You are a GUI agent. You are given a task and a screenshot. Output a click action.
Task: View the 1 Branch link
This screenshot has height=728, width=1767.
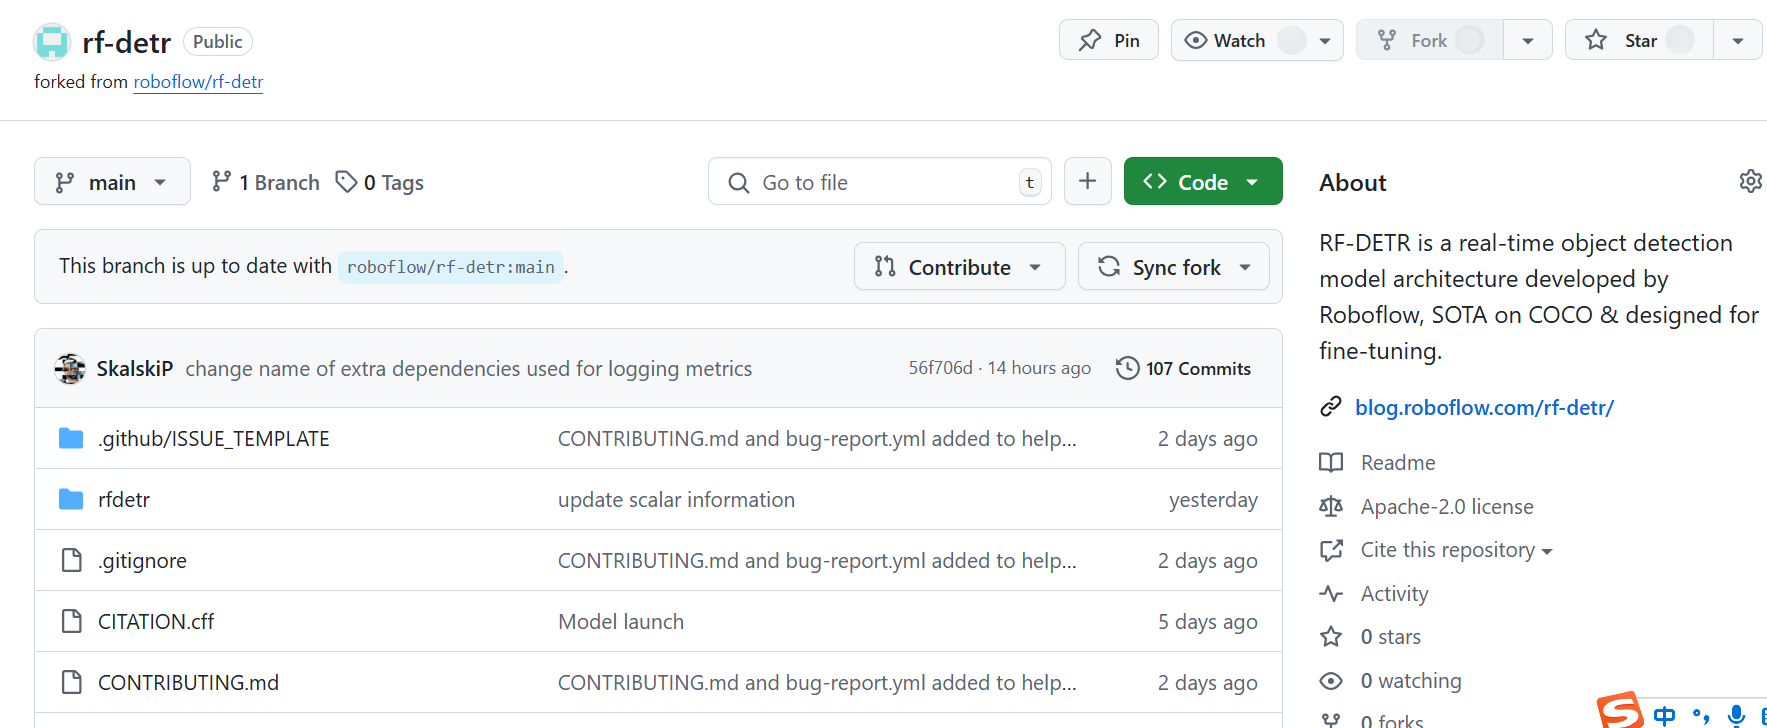[265, 182]
